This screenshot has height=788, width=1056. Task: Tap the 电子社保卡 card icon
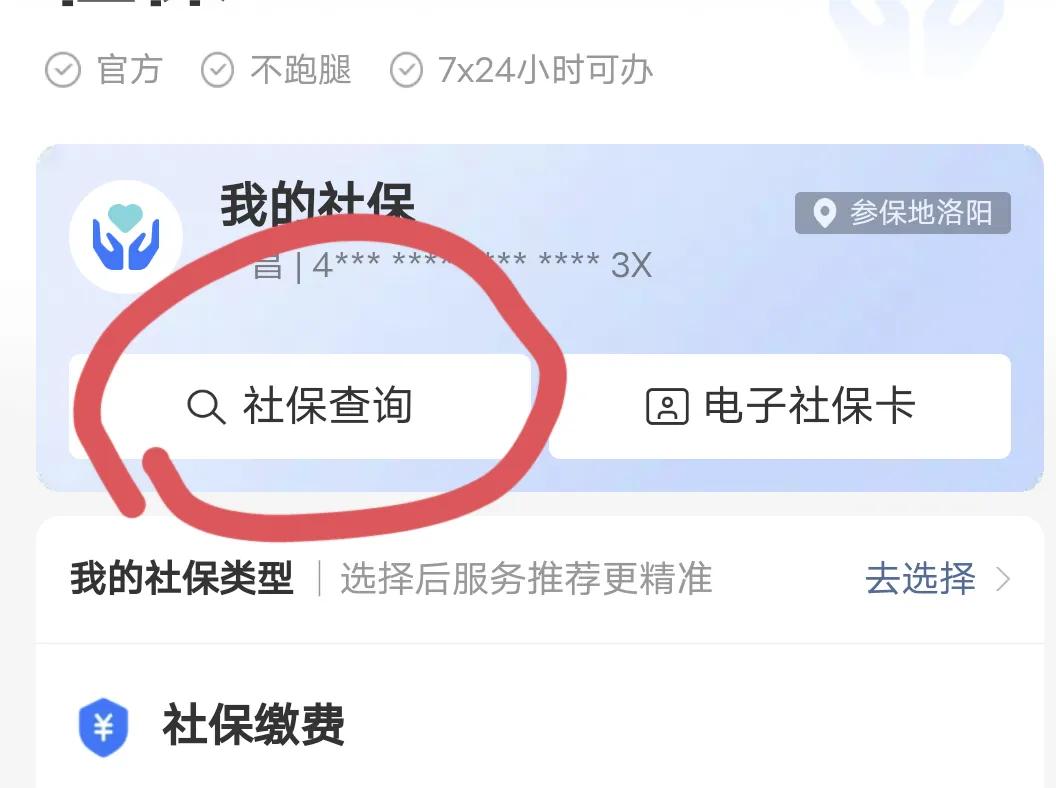tap(667, 407)
